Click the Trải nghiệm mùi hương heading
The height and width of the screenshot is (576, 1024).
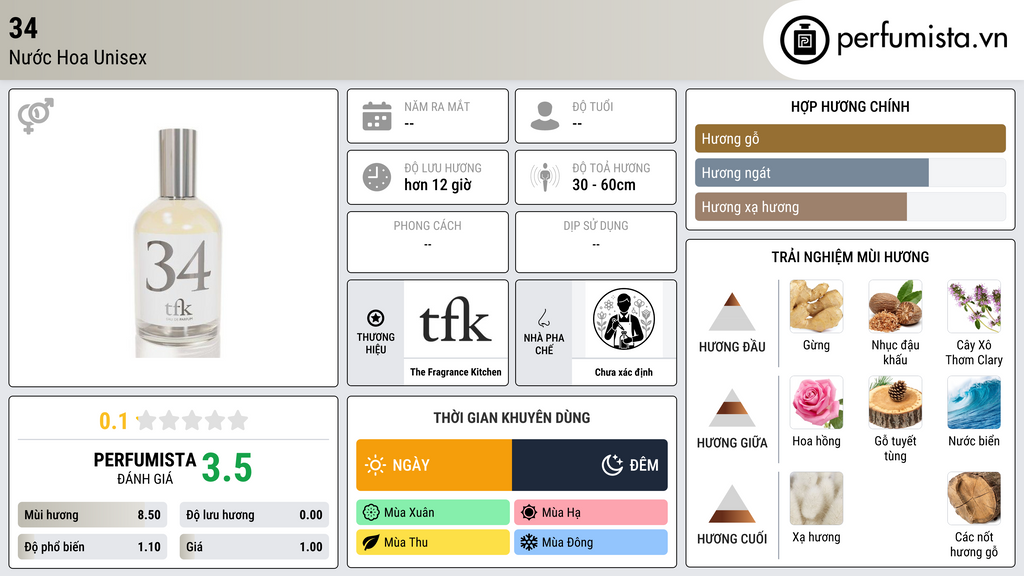[x=850, y=257]
